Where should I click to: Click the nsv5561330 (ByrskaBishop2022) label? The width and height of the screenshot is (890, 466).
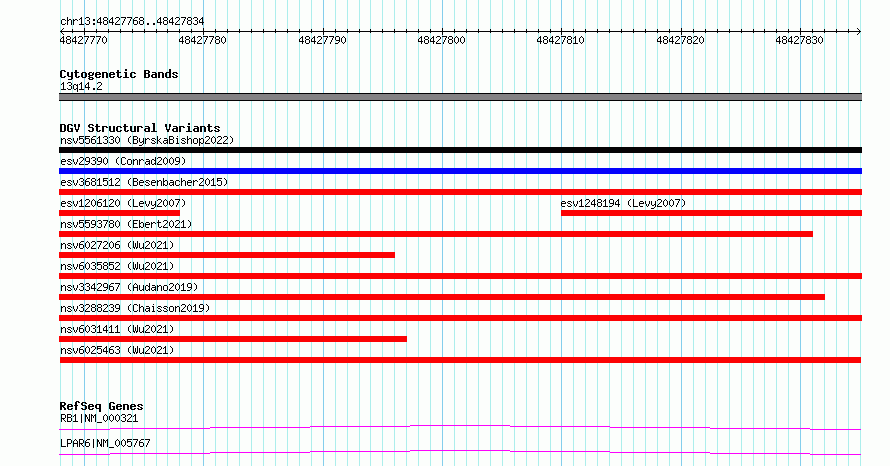tap(147, 140)
